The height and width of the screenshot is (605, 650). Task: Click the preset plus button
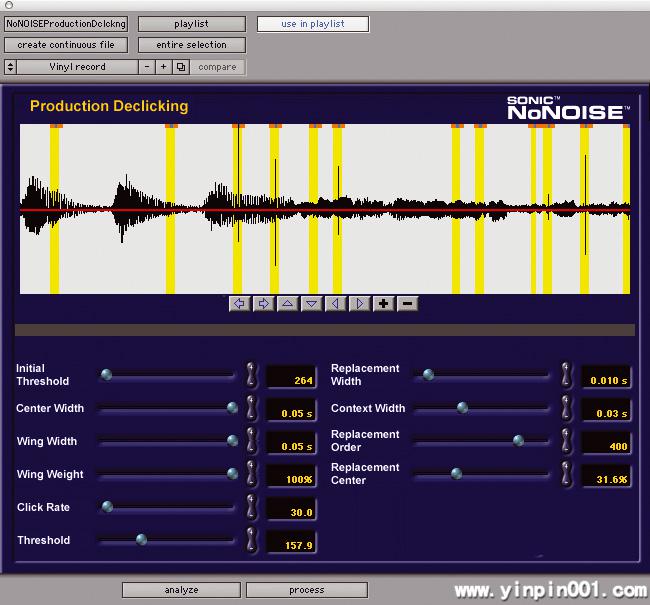(164, 67)
